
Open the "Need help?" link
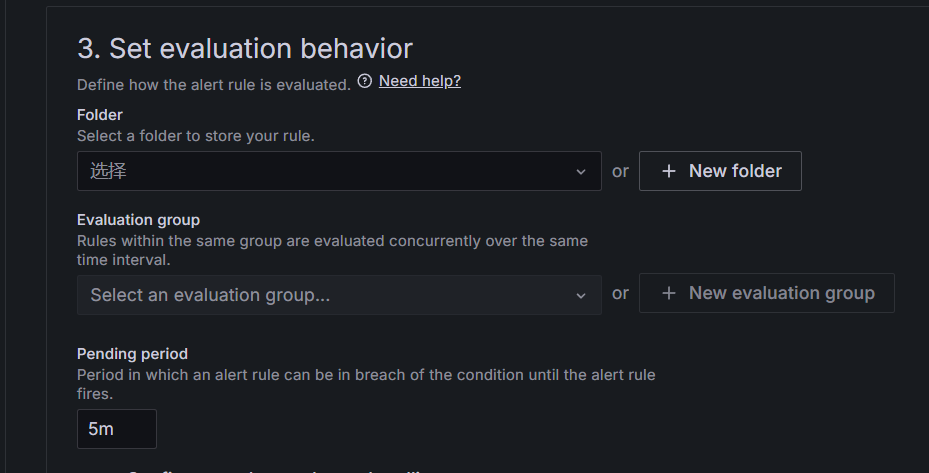pyautogui.click(x=419, y=81)
